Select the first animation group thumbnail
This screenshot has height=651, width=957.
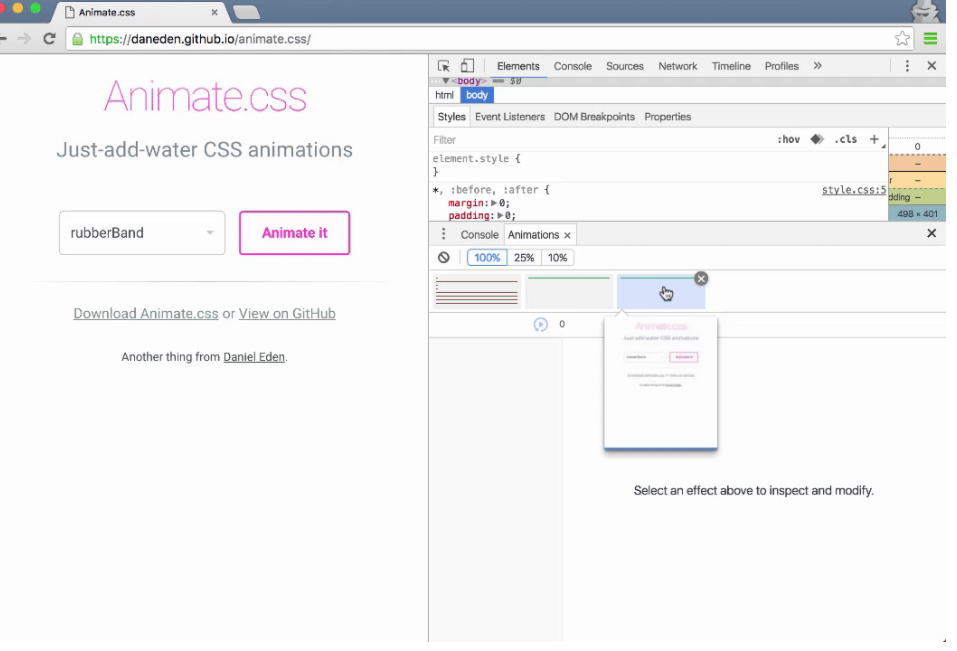point(477,291)
